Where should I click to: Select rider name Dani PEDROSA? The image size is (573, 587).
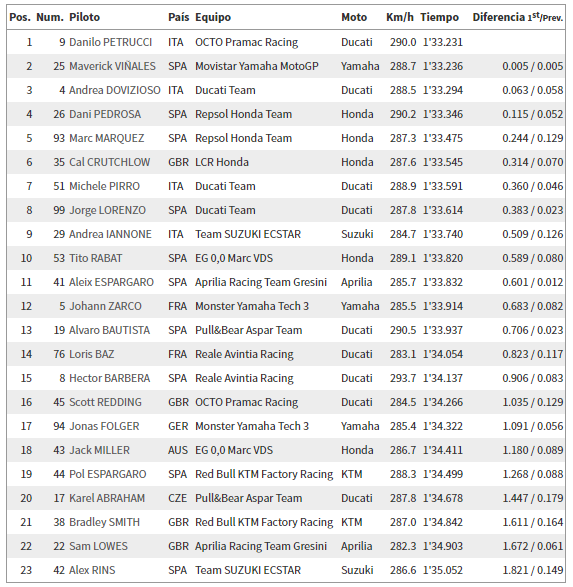point(105,114)
